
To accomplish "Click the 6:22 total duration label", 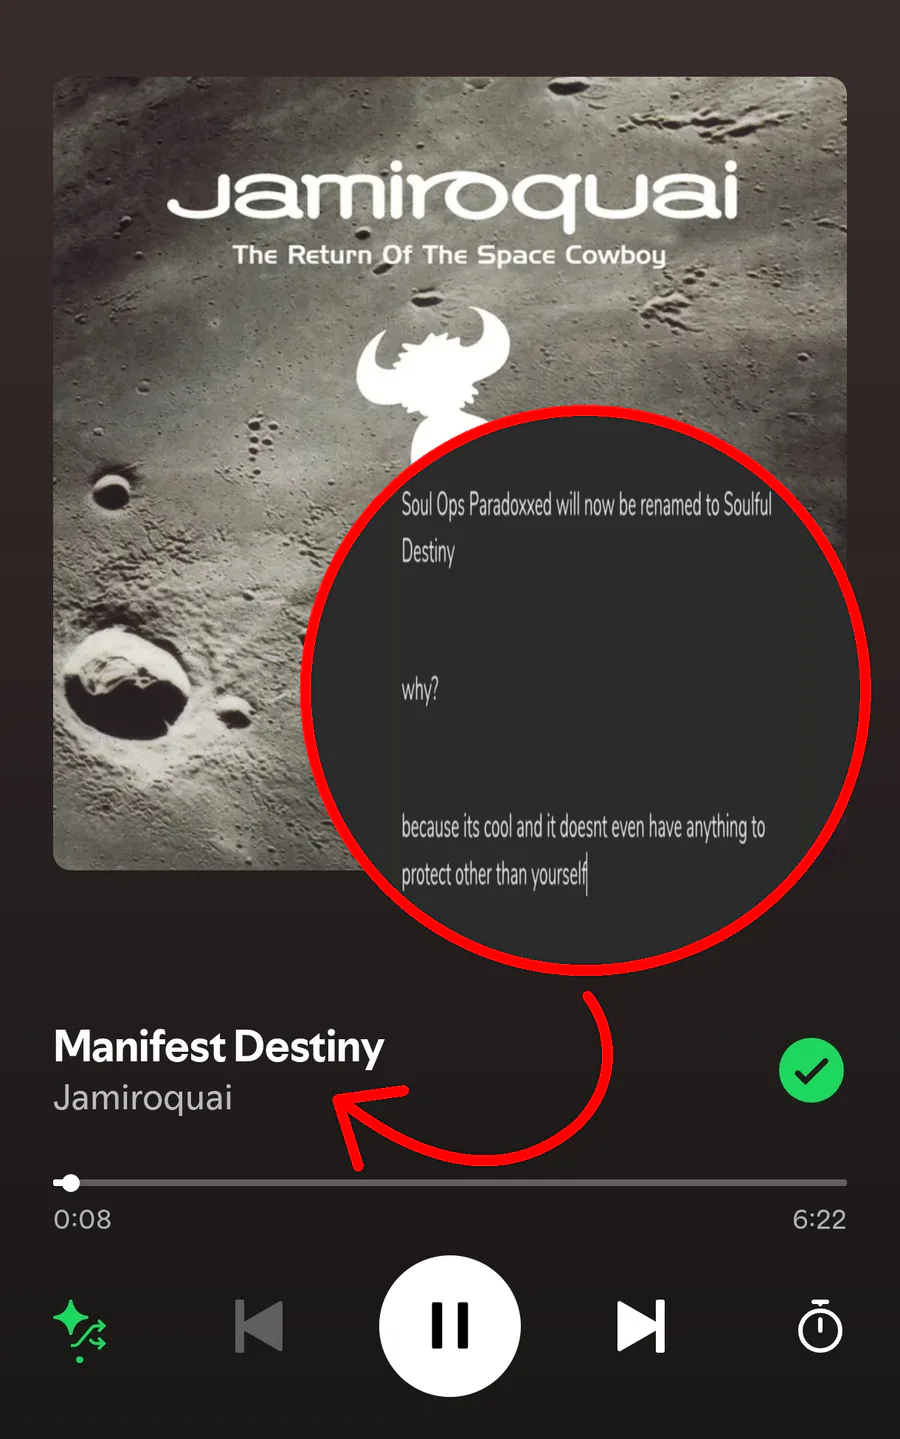I will pyautogui.click(x=819, y=1219).
